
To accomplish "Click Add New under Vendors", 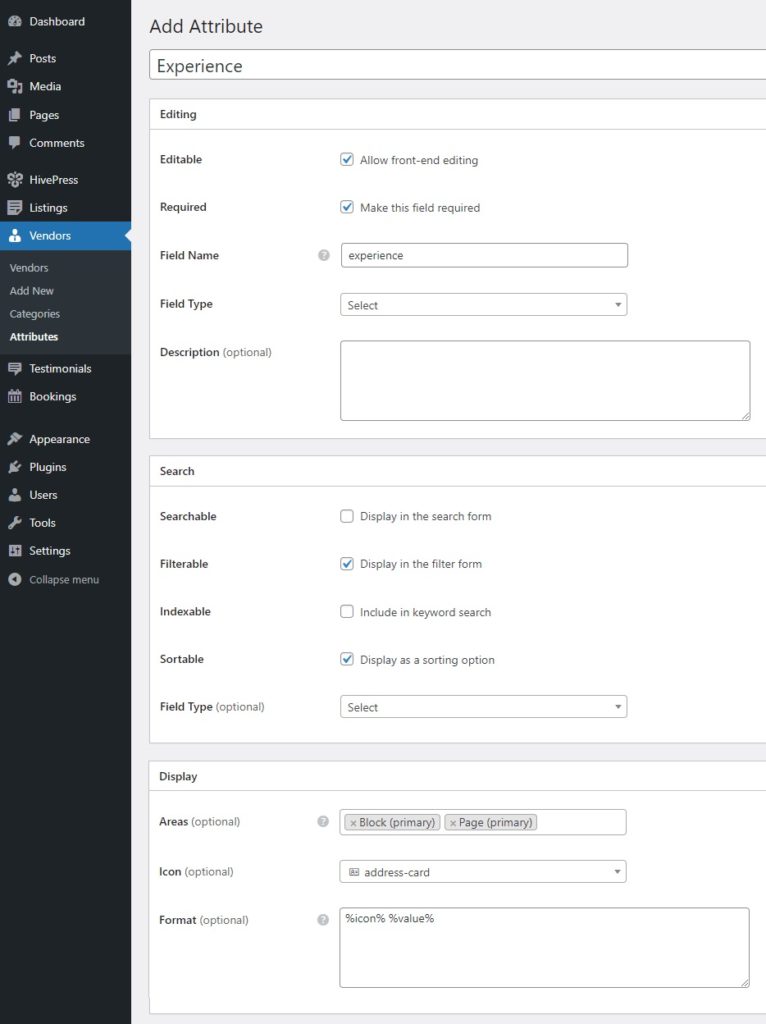I will tap(32, 291).
